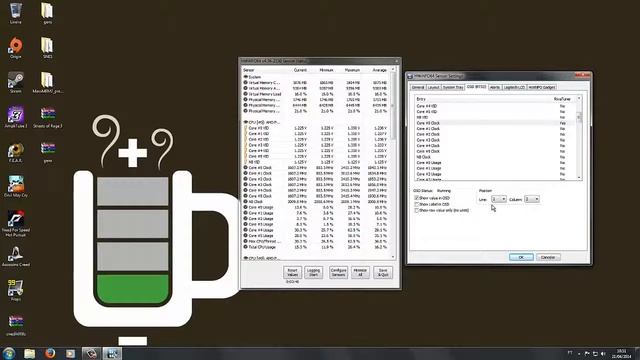Open the folder right of the Steam shortcut

pyautogui.click(x=47, y=82)
